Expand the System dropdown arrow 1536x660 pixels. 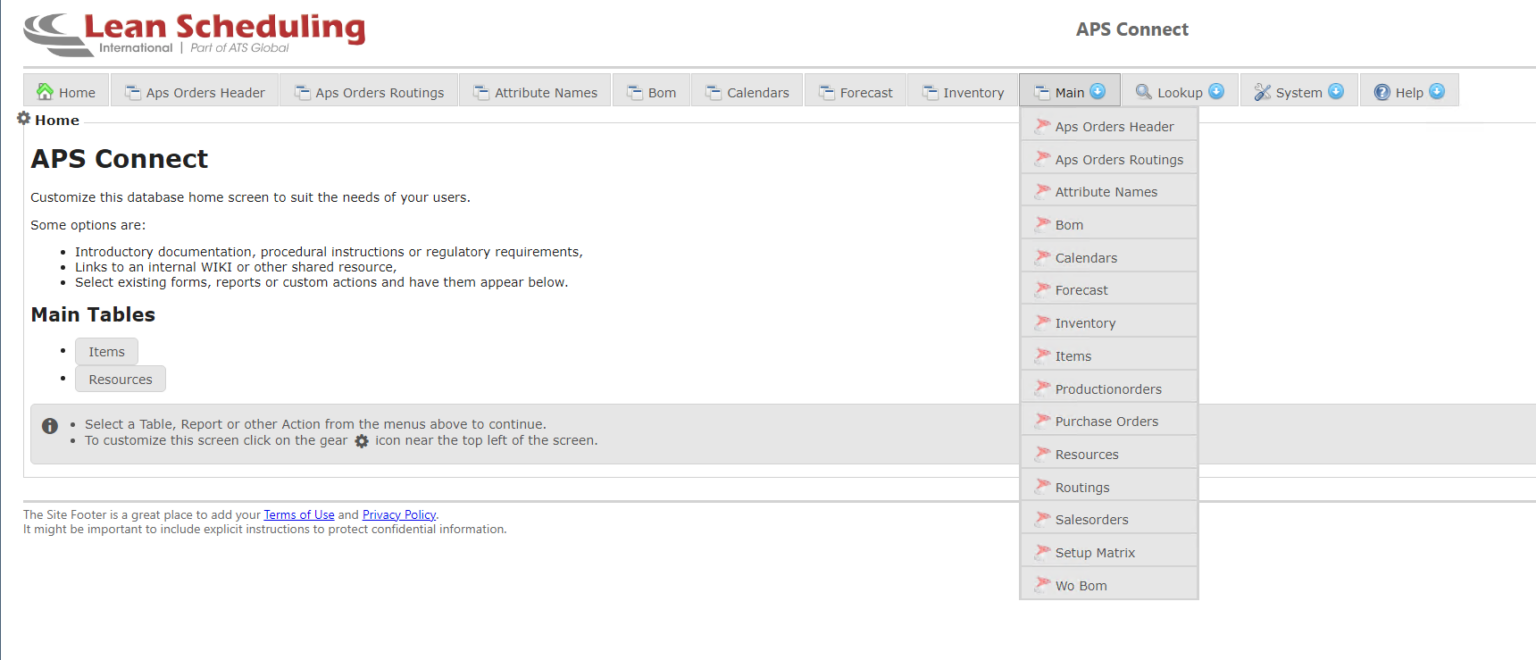[x=1336, y=92]
